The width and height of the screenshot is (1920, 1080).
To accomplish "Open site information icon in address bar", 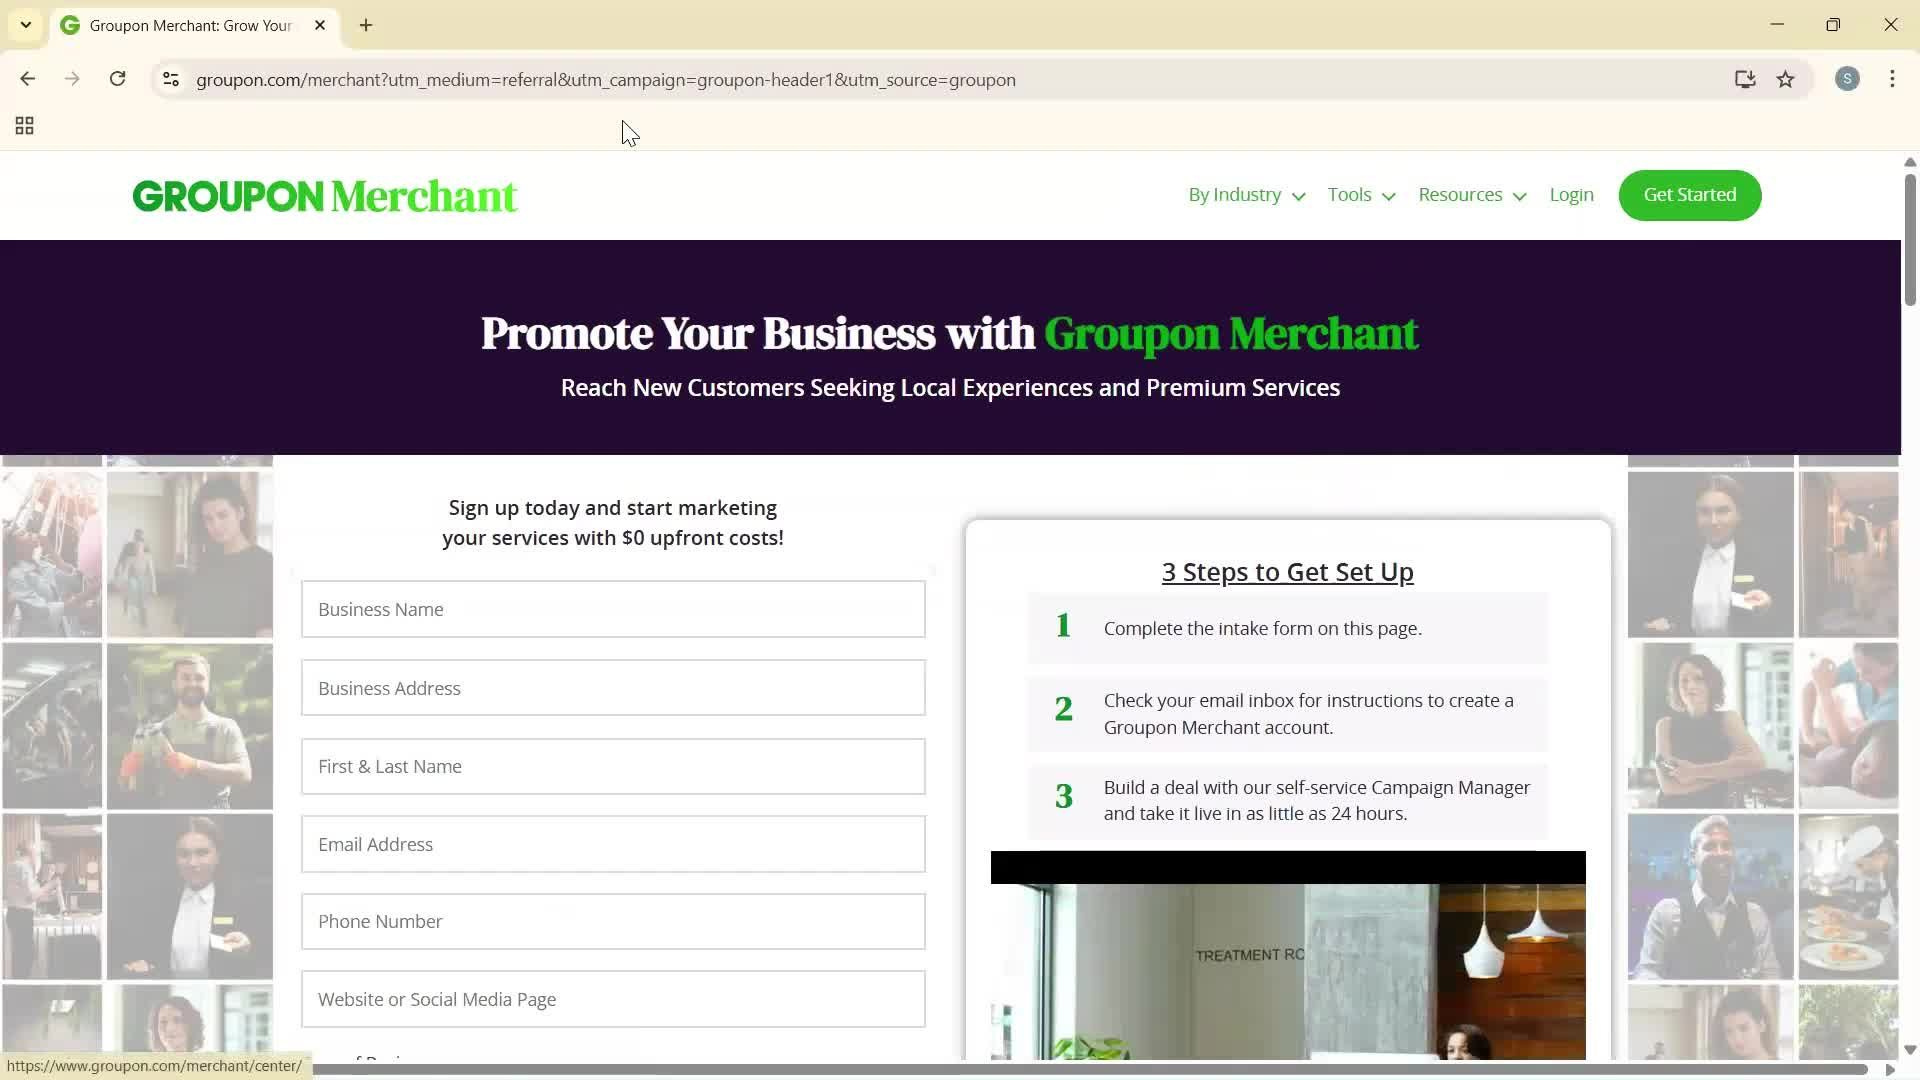I will tap(171, 79).
